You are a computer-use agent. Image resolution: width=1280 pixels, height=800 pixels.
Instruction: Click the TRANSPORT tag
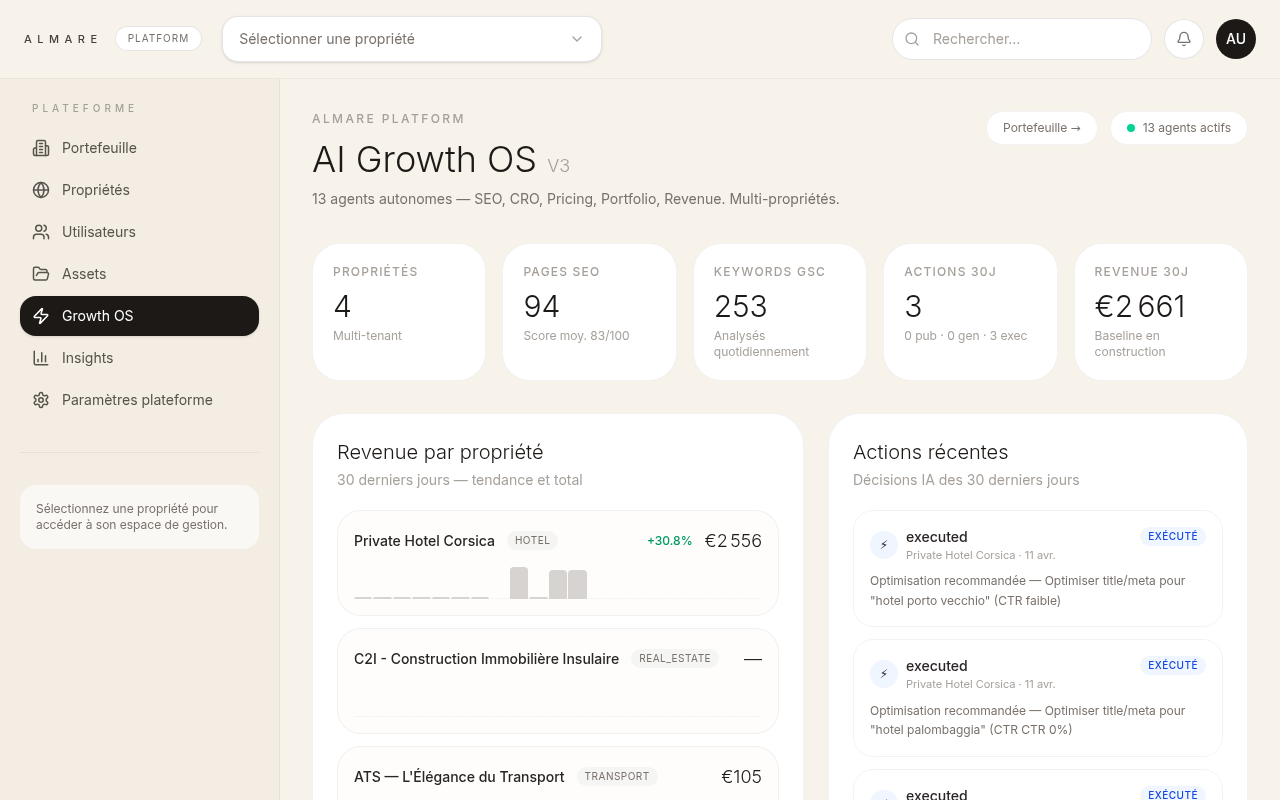[x=617, y=777]
